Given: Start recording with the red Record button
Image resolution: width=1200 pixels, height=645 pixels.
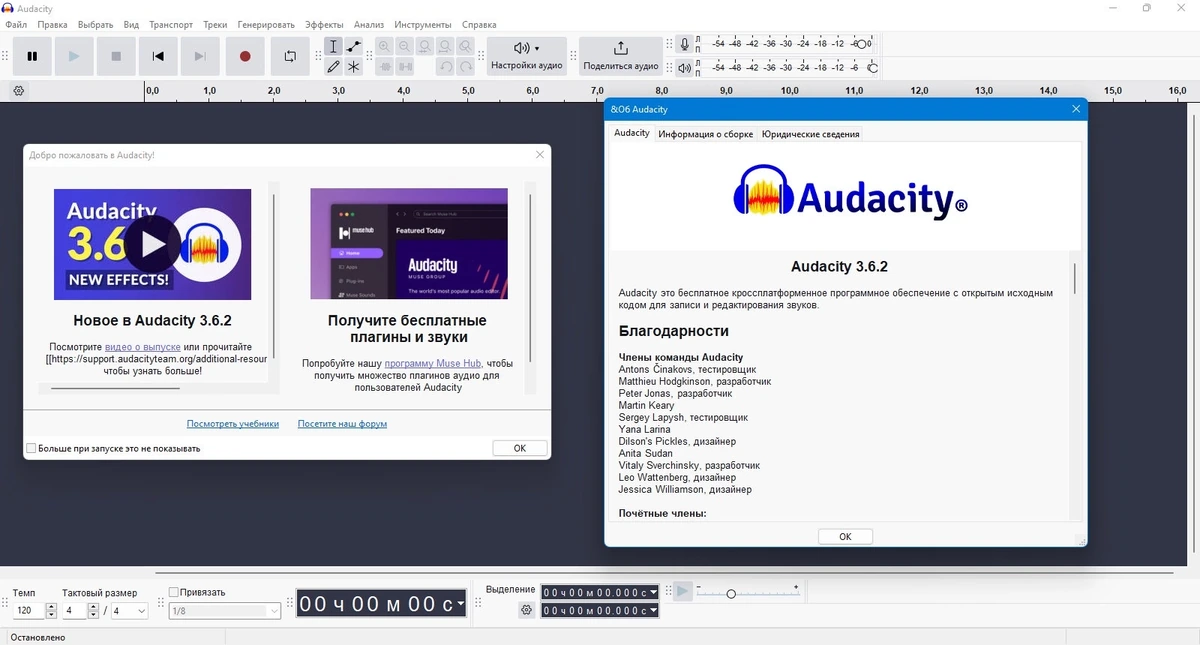Looking at the screenshot, I should pos(245,57).
